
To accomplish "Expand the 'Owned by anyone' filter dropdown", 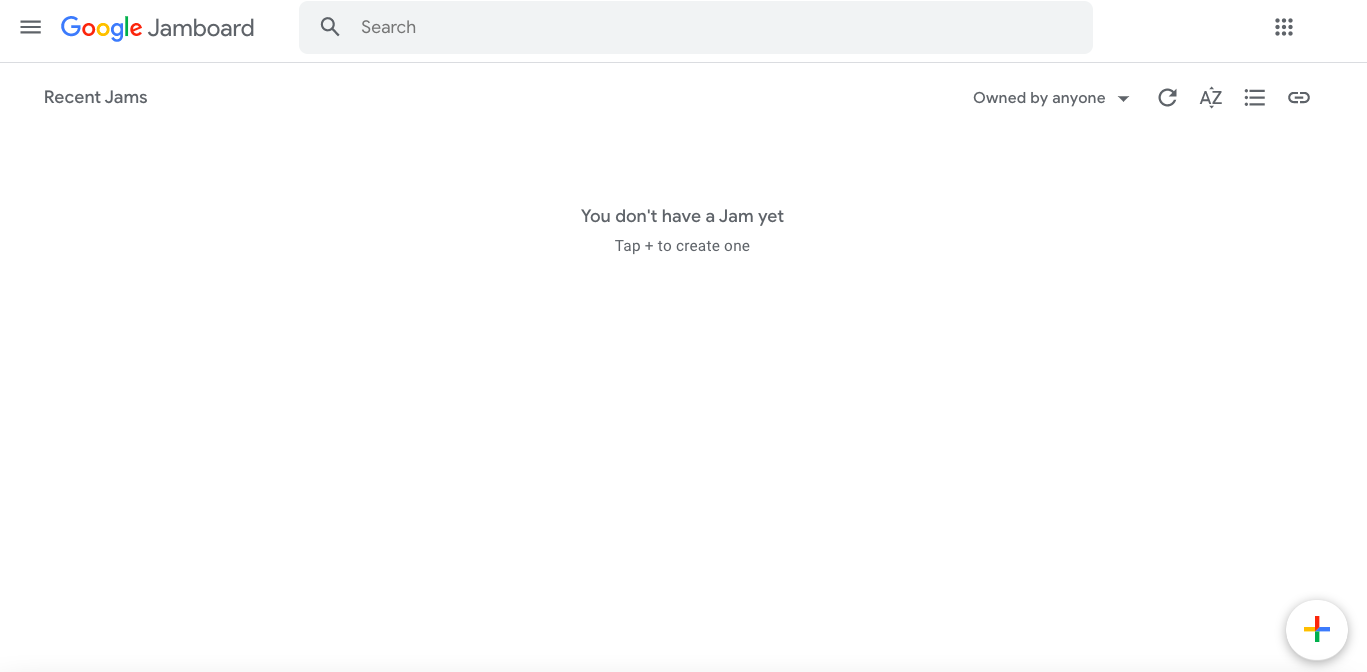I will coord(1051,98).
